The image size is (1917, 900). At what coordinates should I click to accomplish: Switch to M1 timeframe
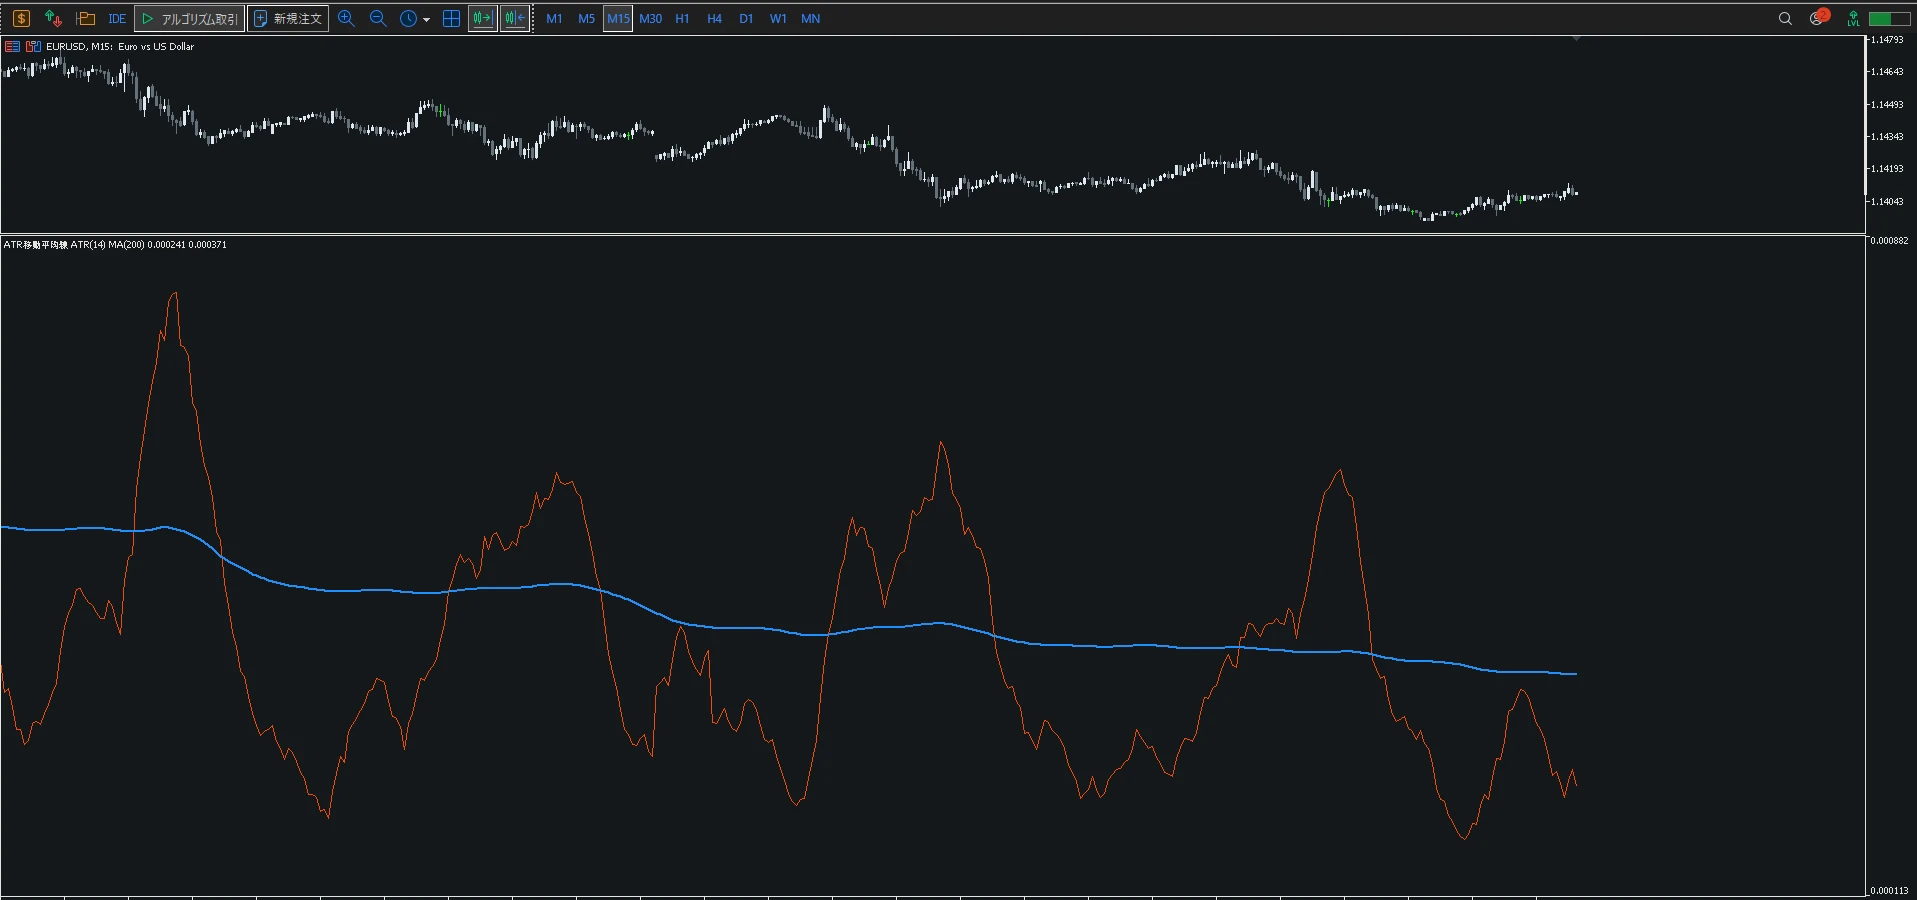click(x=554, y=18)
